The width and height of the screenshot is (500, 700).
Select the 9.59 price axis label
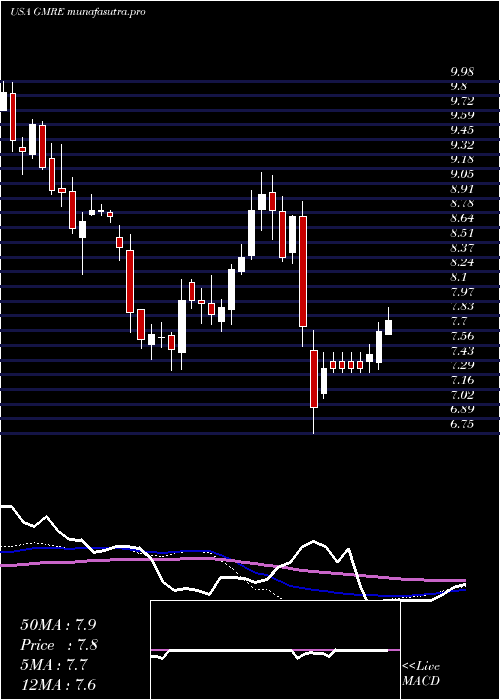(462, 115)
